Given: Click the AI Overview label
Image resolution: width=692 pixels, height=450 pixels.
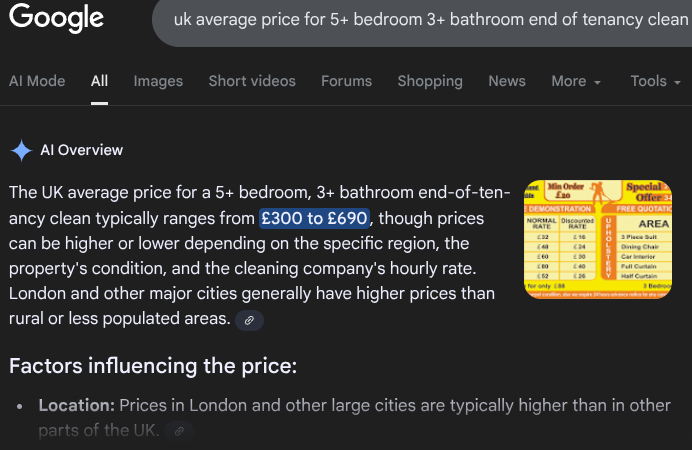Looking at the screenshot, I should pos(82,151).
